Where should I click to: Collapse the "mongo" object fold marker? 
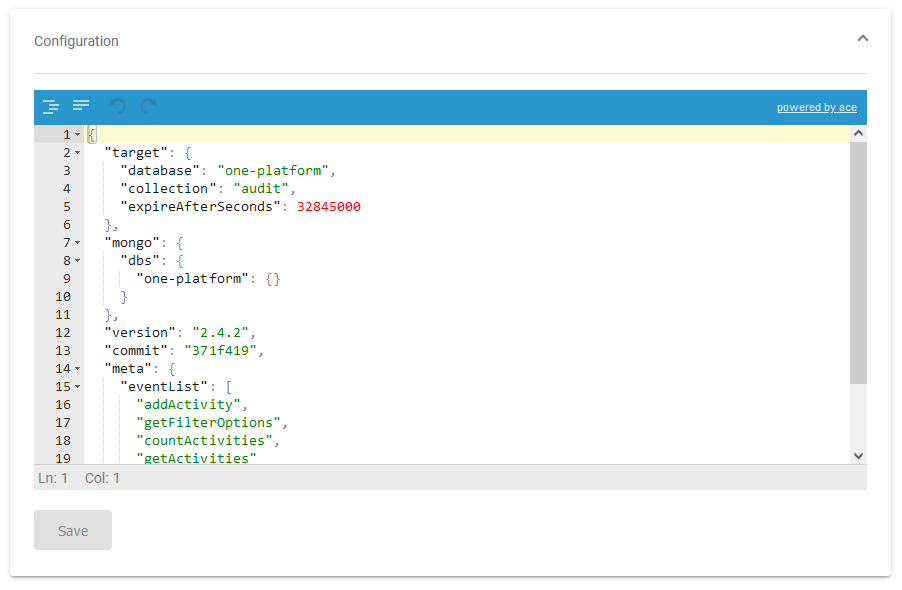click(x=76, y=242)
